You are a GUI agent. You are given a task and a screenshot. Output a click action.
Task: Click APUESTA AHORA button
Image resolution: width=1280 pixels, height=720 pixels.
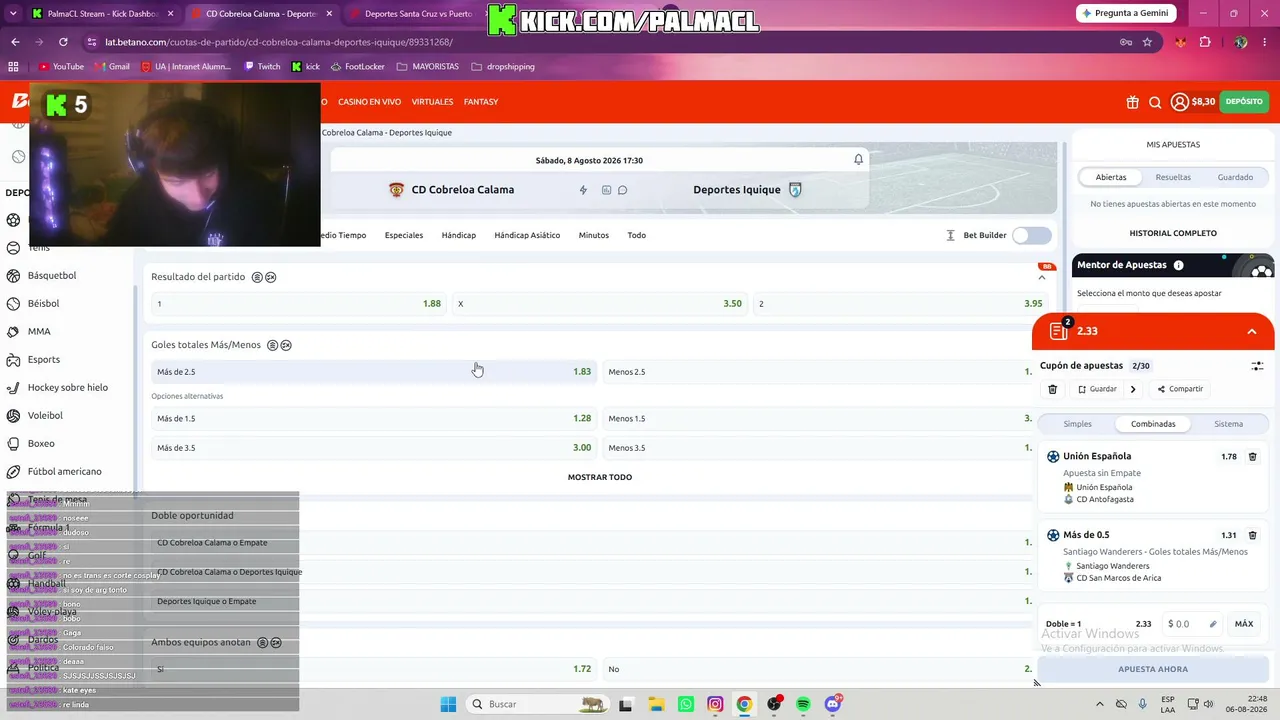point(1153,669)
